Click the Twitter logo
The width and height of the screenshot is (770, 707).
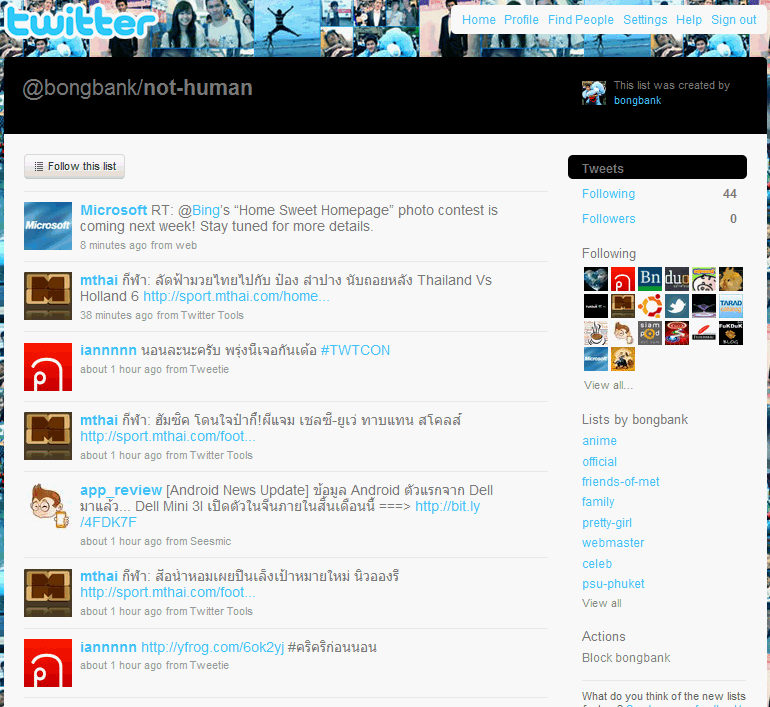82,22
